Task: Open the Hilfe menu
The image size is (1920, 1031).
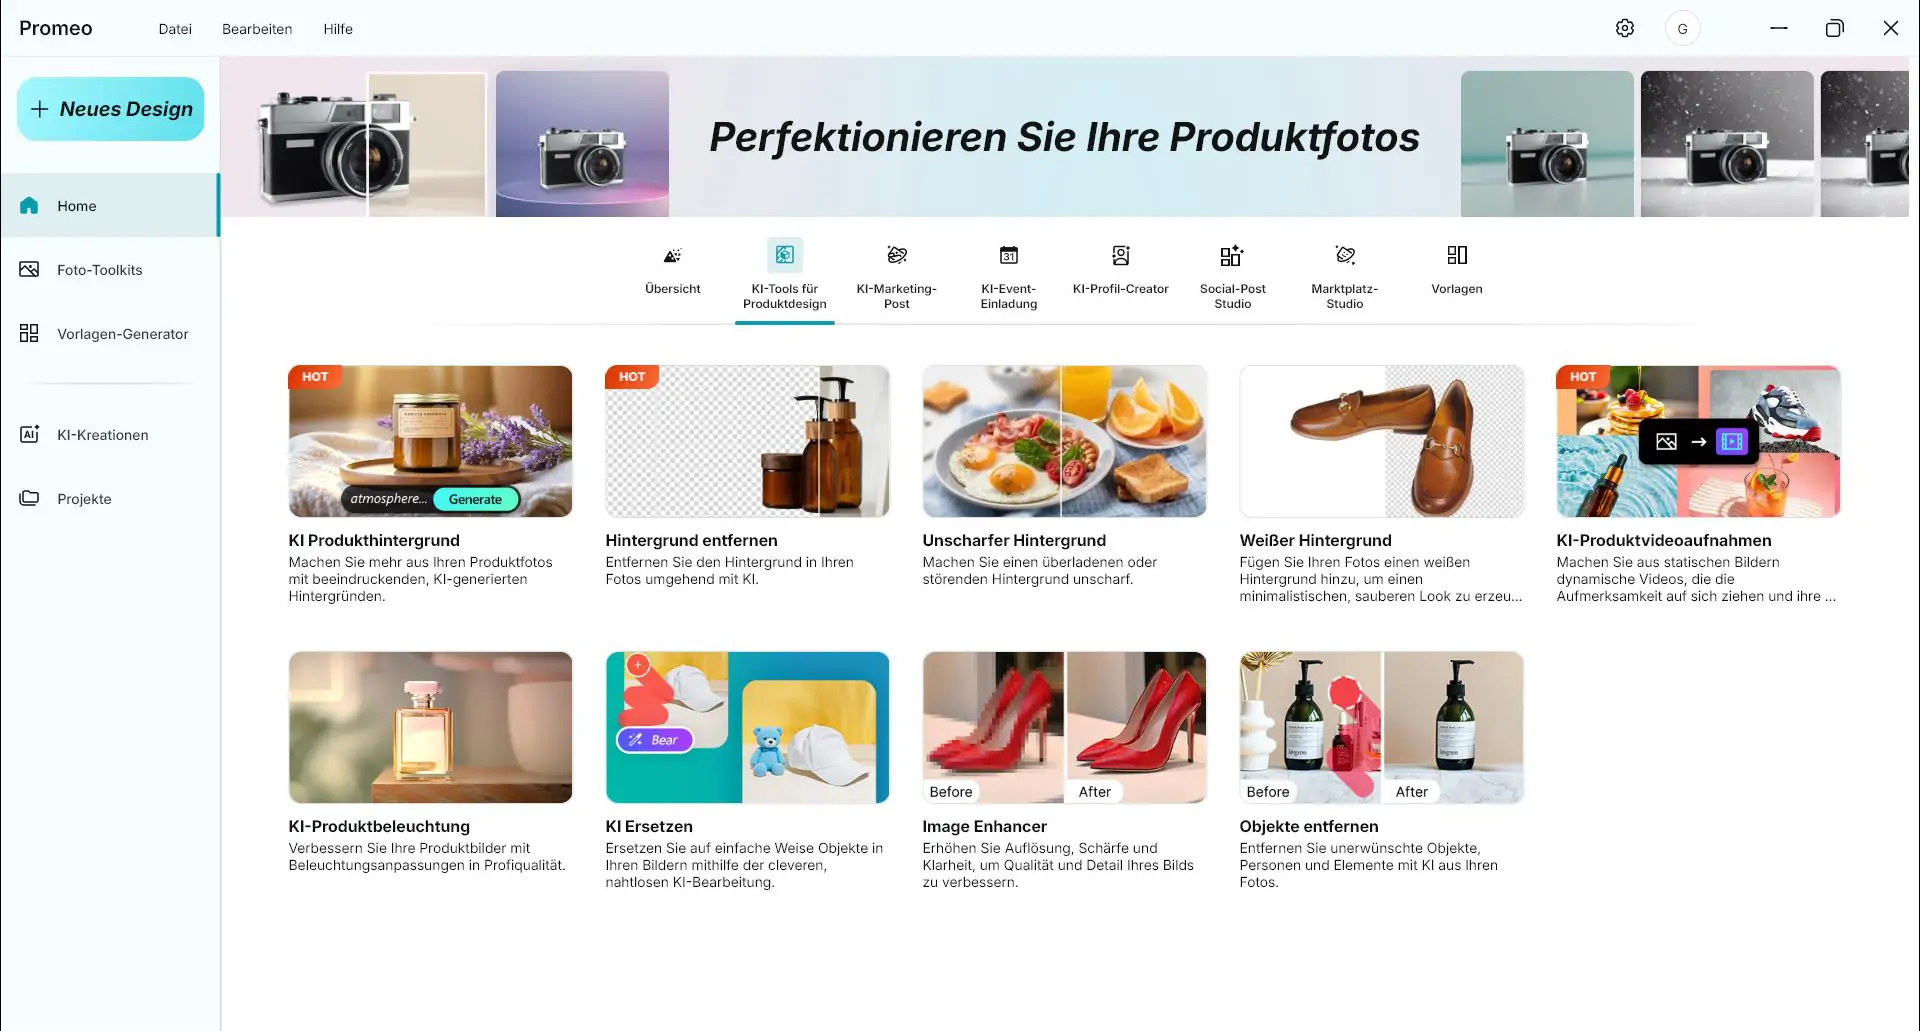Action: (338, 29)
